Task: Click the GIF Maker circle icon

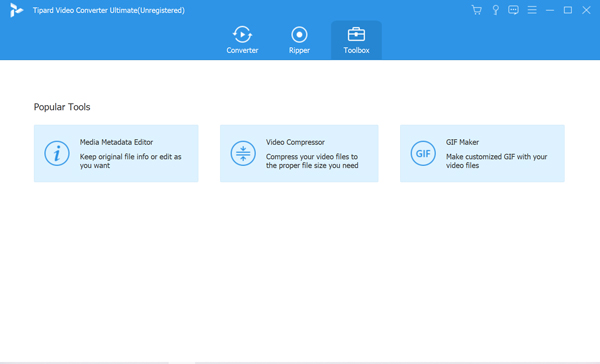Action: tap(423, 153)
